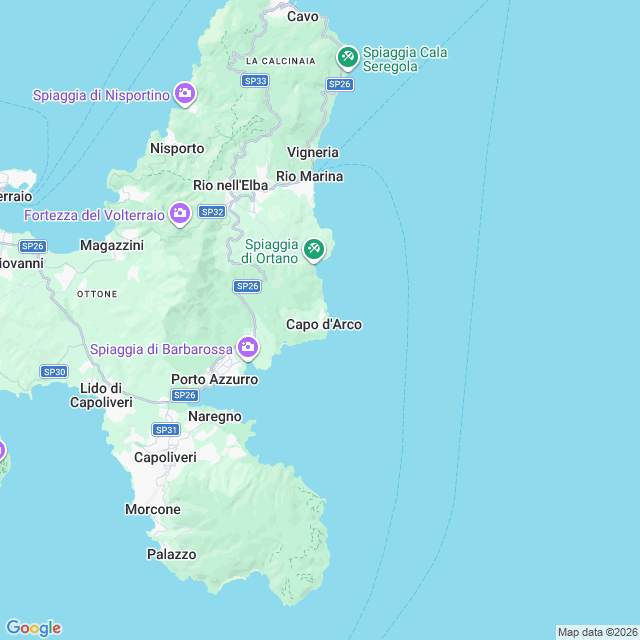The image size is (640, 640).
Task: Click the Magazzini town label
Action: pos(112,245)
